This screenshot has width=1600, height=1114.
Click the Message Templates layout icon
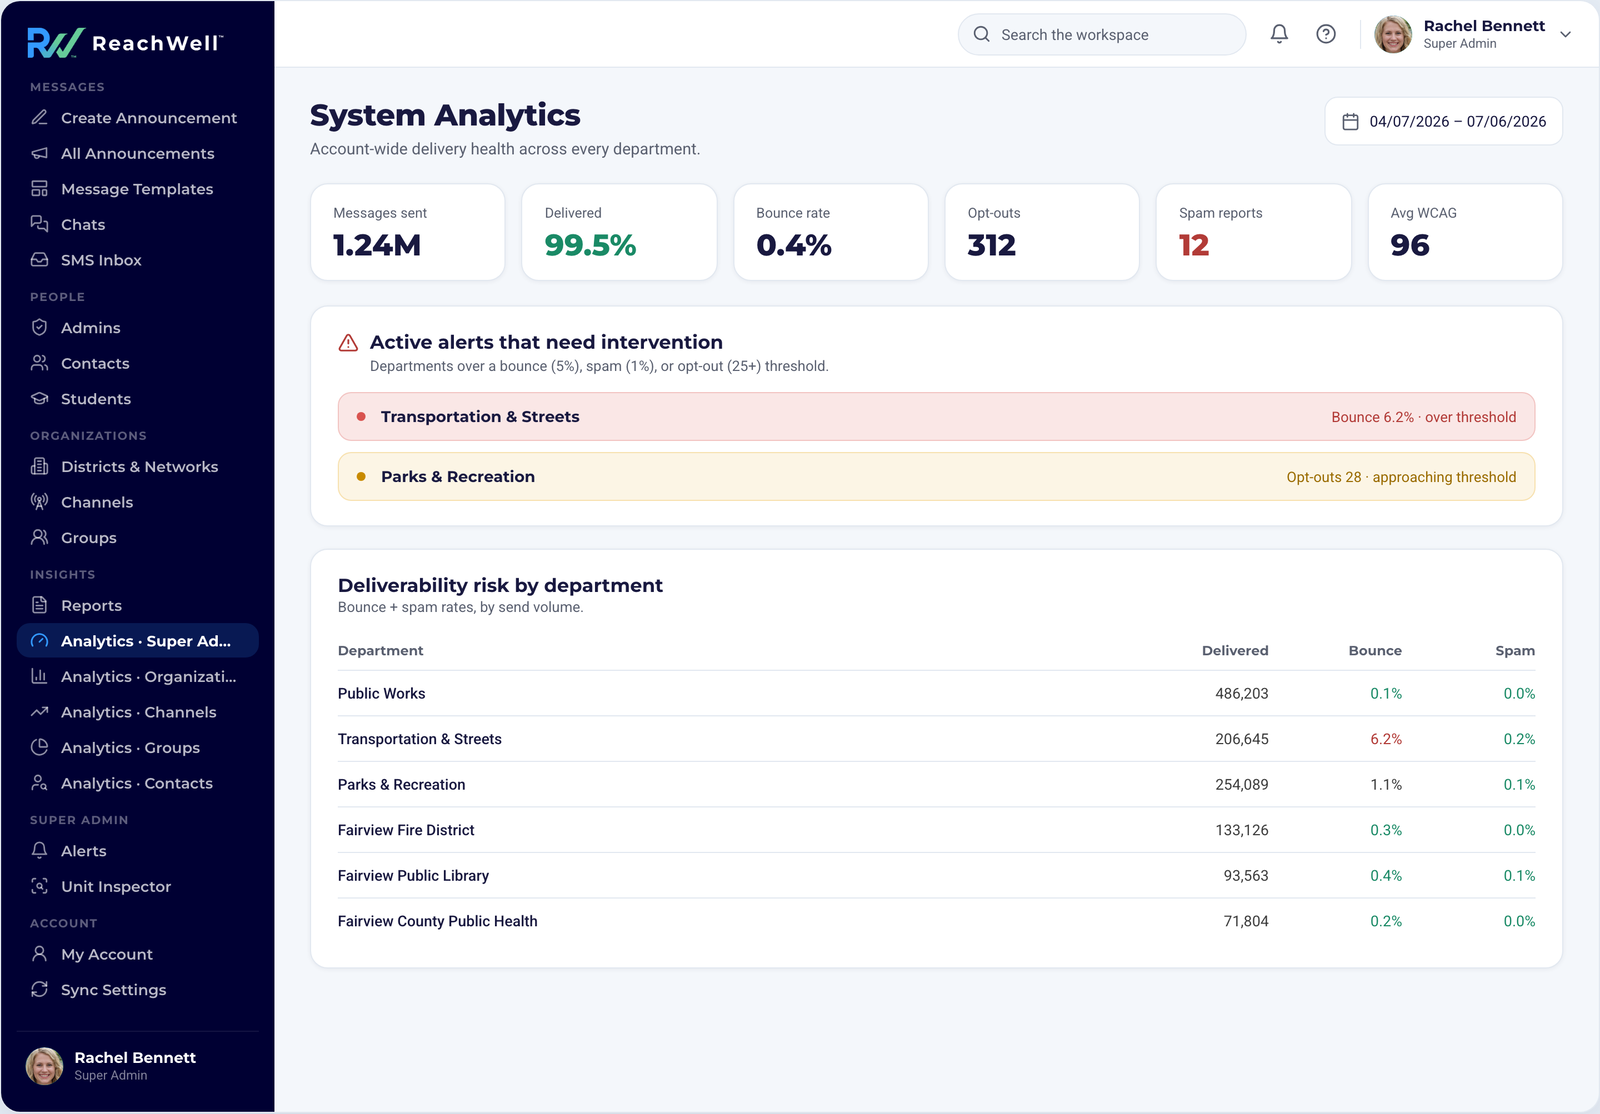point(40,188)
